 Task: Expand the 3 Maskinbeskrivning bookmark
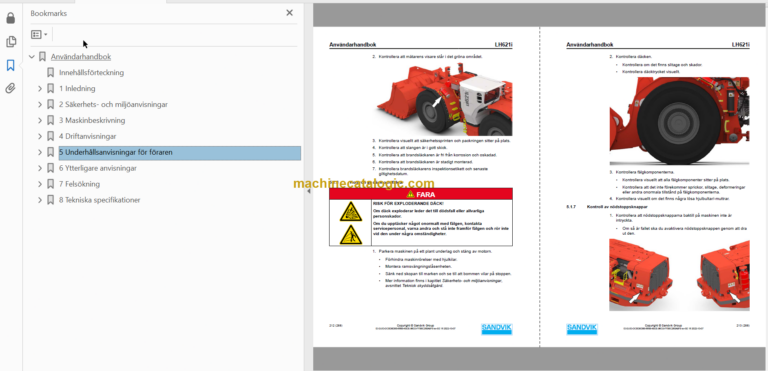[40, 120]
